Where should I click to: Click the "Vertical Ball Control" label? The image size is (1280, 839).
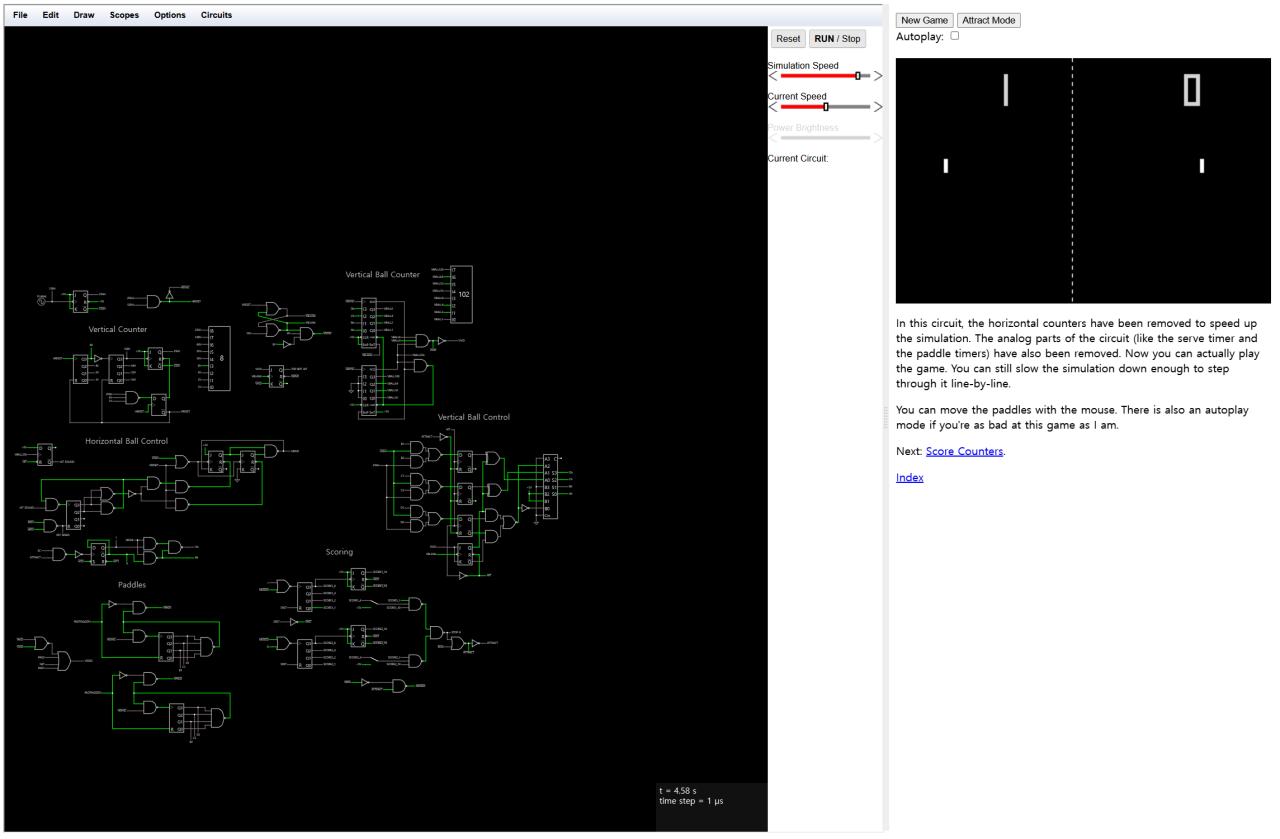coord(474,417)
